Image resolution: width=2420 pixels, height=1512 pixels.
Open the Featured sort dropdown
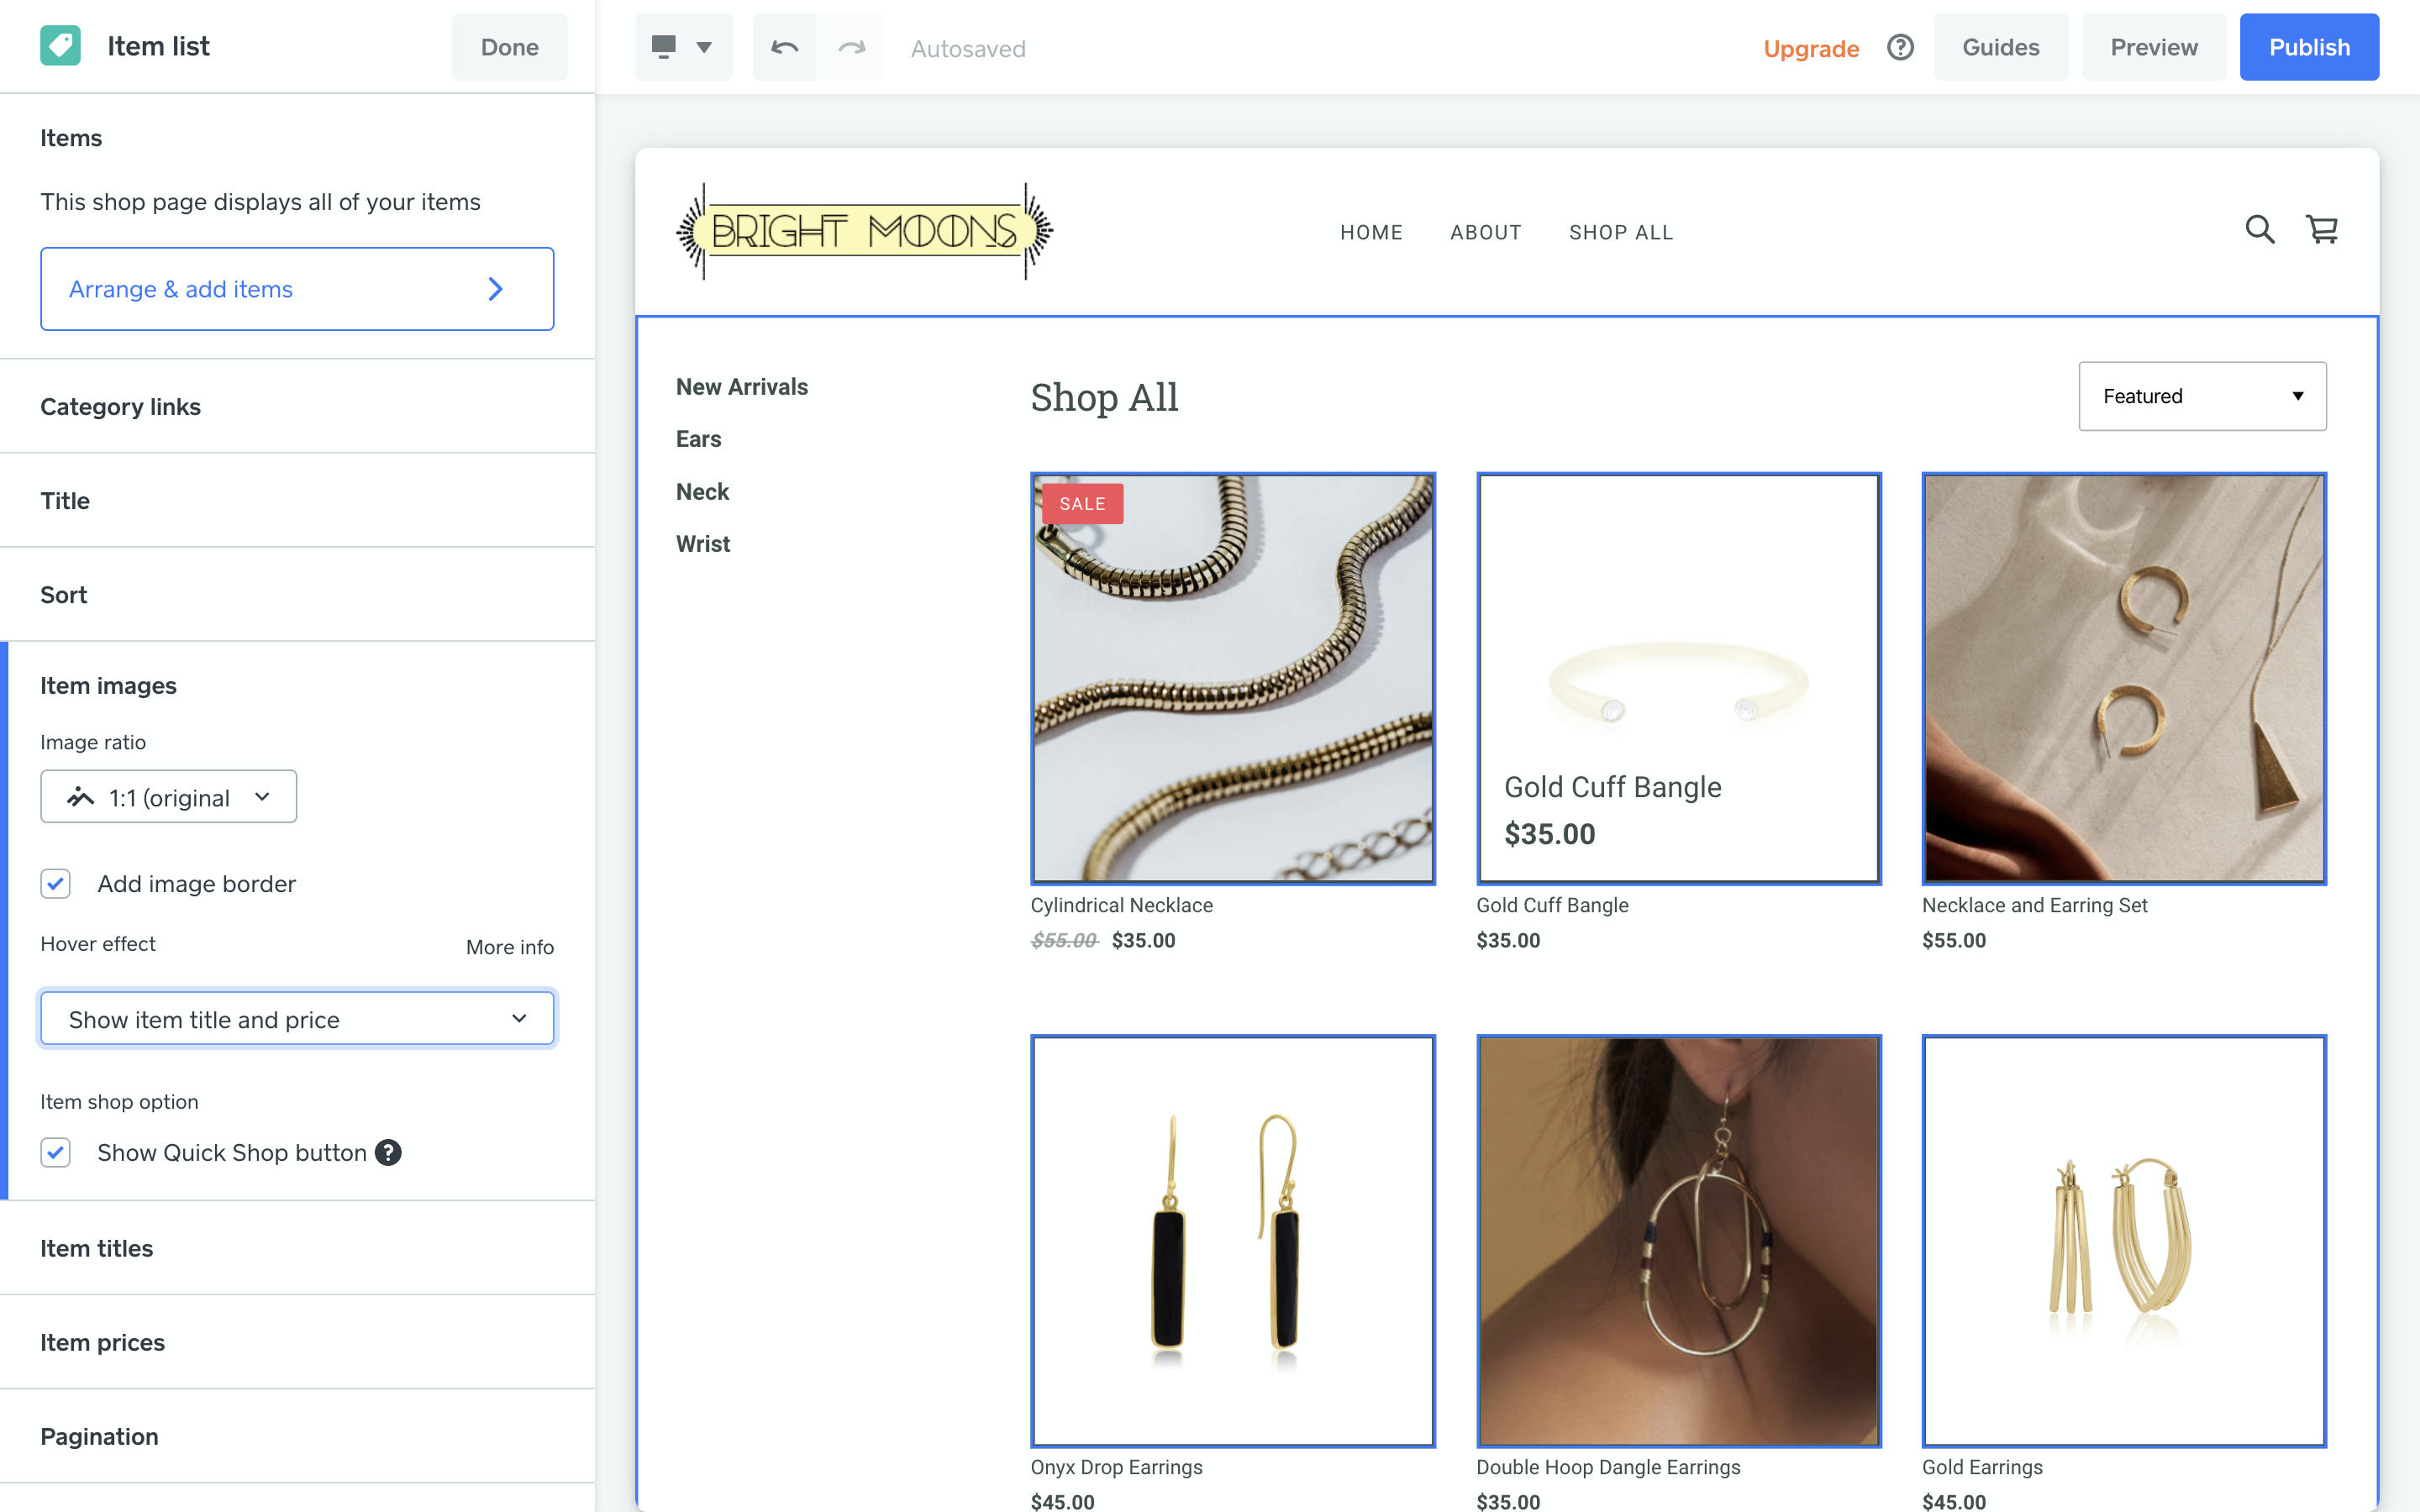pyautogui.click(x=2202, y=396)
